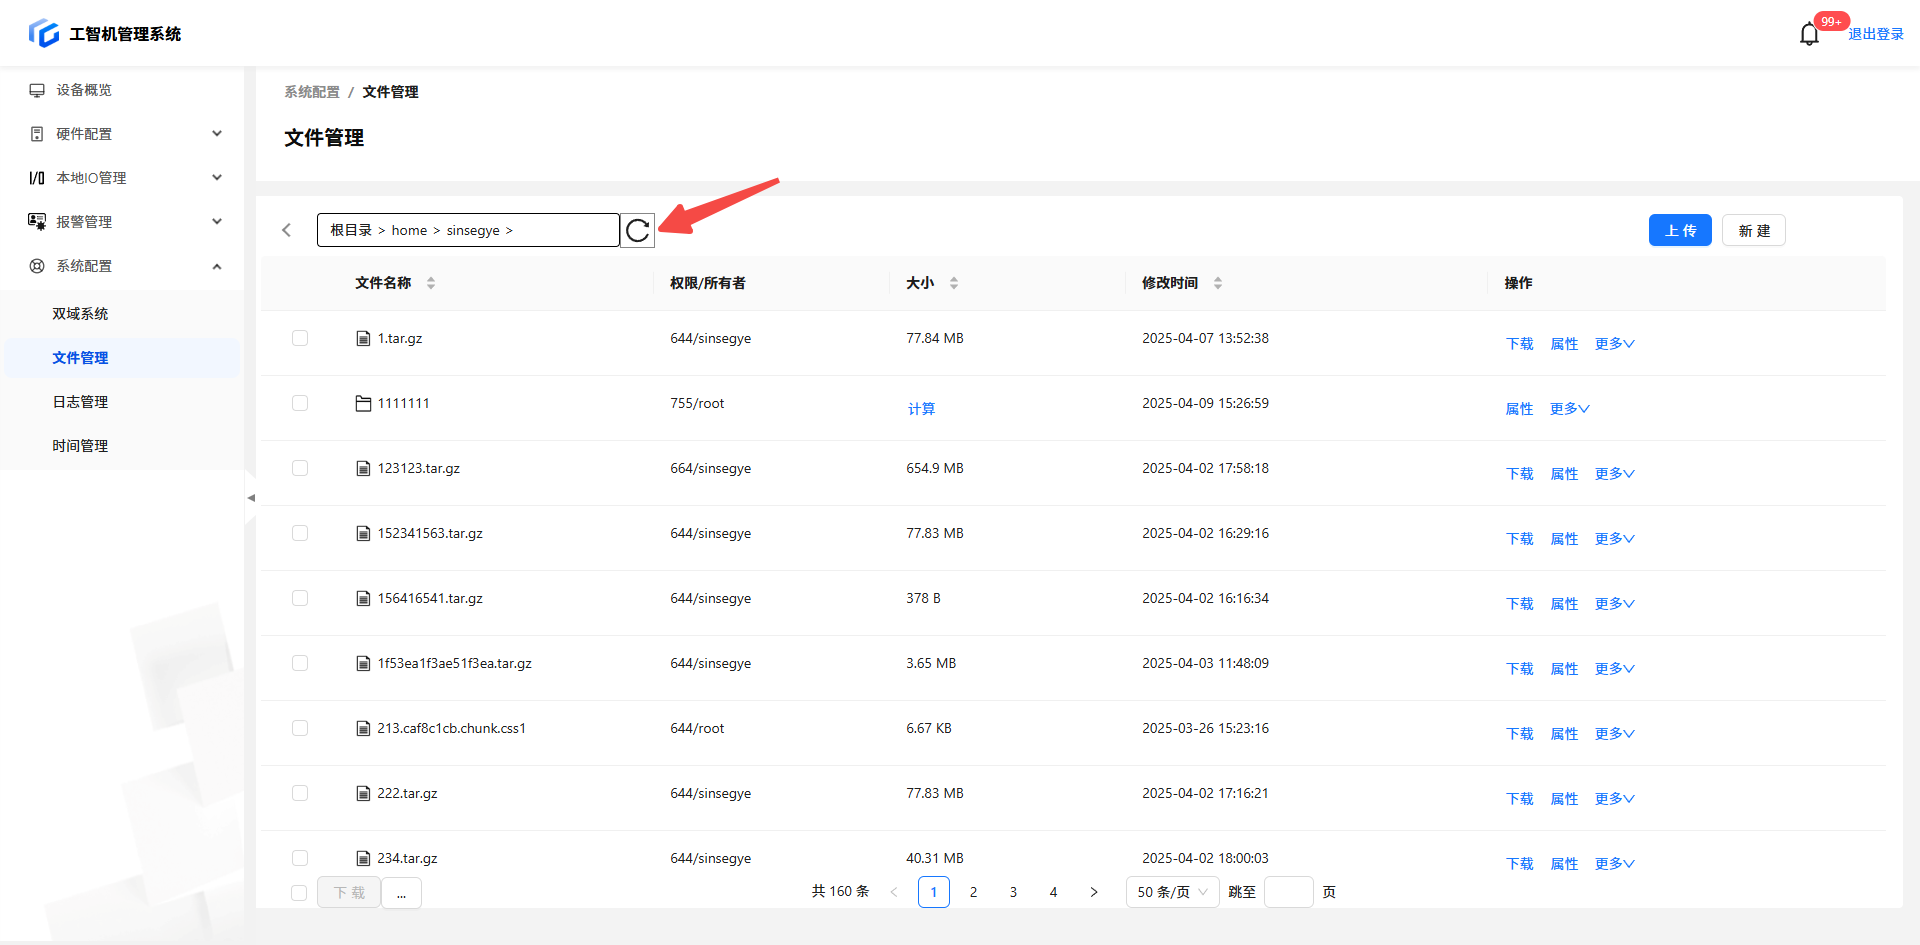Sort by file name using sort arrows
Screen dimensions: 1920x945
(431, 283)
